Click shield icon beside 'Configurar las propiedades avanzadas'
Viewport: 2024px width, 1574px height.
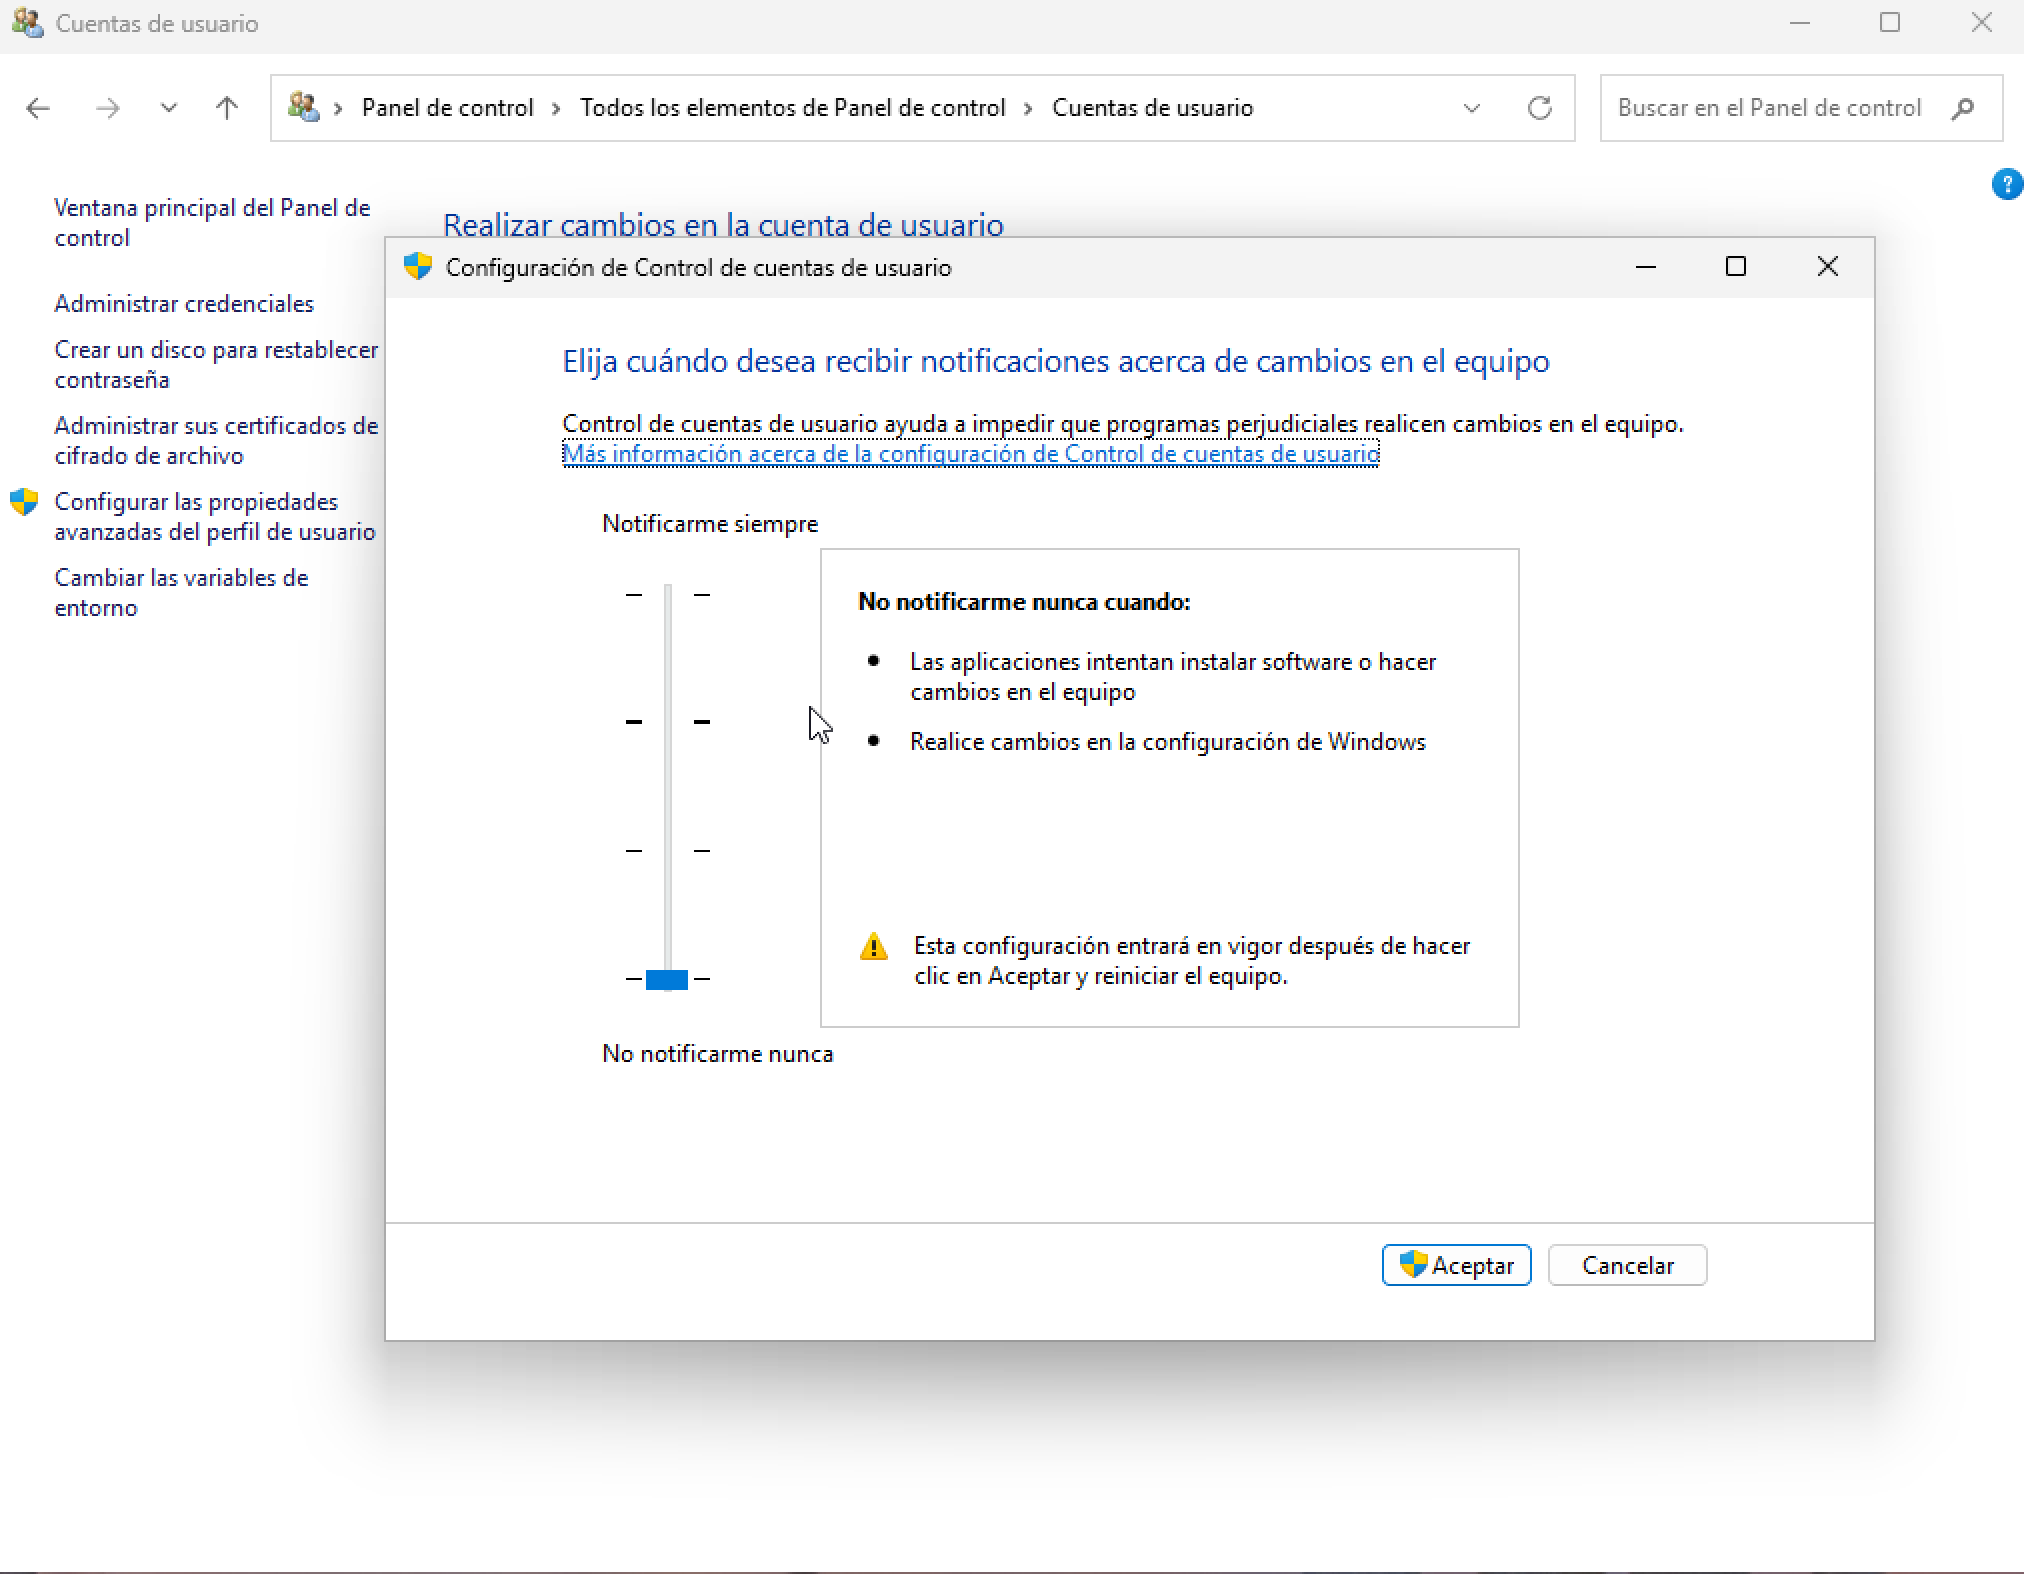pyautogui.click(x=24, y=502)
